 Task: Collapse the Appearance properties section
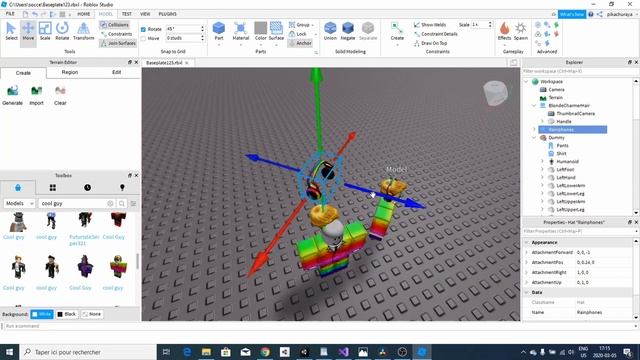pyautogui.click(x=527, y=242)
